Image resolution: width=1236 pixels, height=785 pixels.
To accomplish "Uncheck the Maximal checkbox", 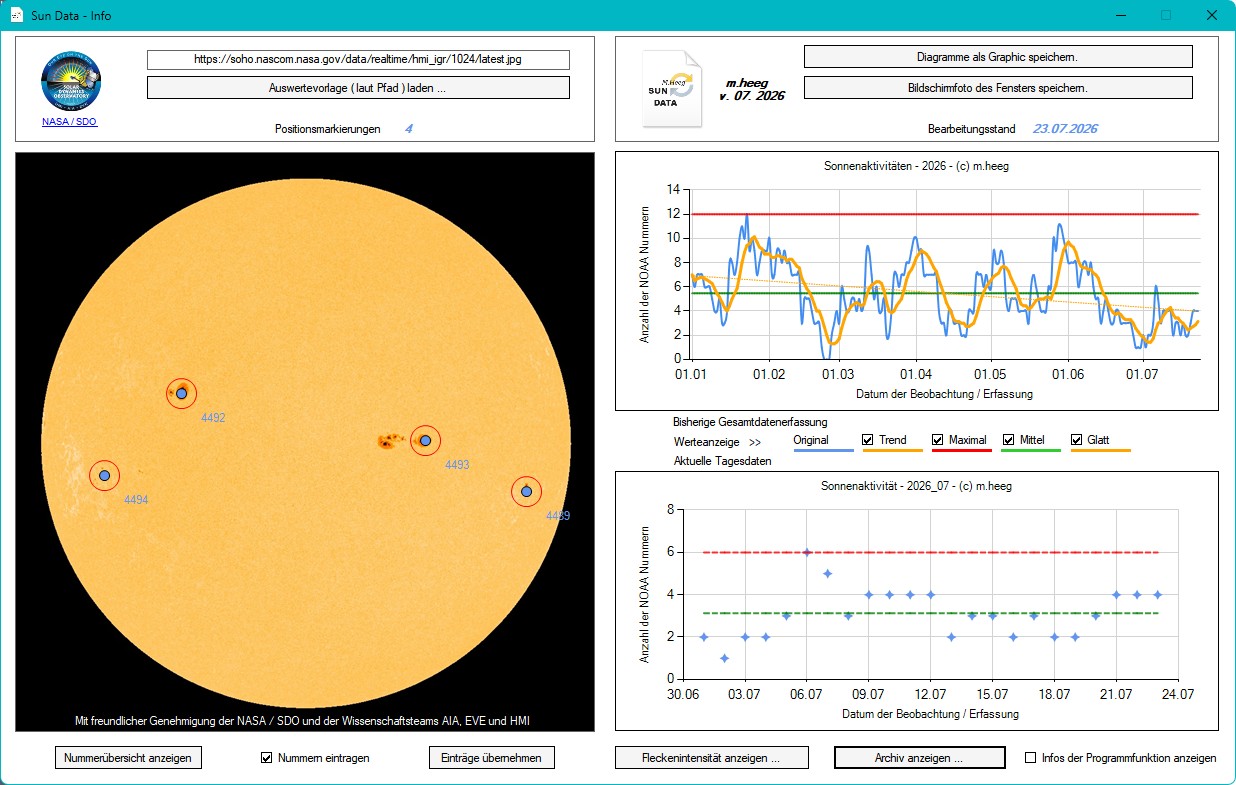I will pyautogui.click(x=938, y=440).
